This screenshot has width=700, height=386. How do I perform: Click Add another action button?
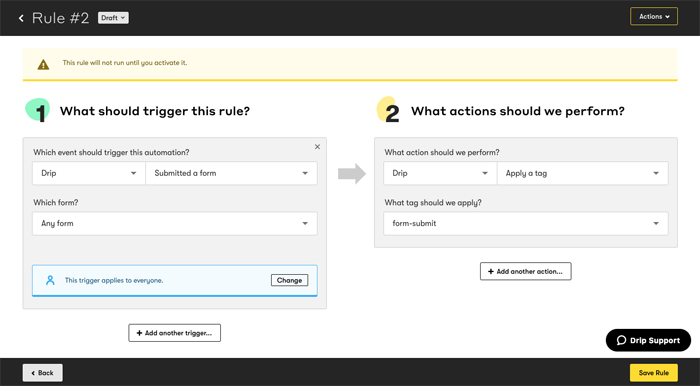[525, 271]
